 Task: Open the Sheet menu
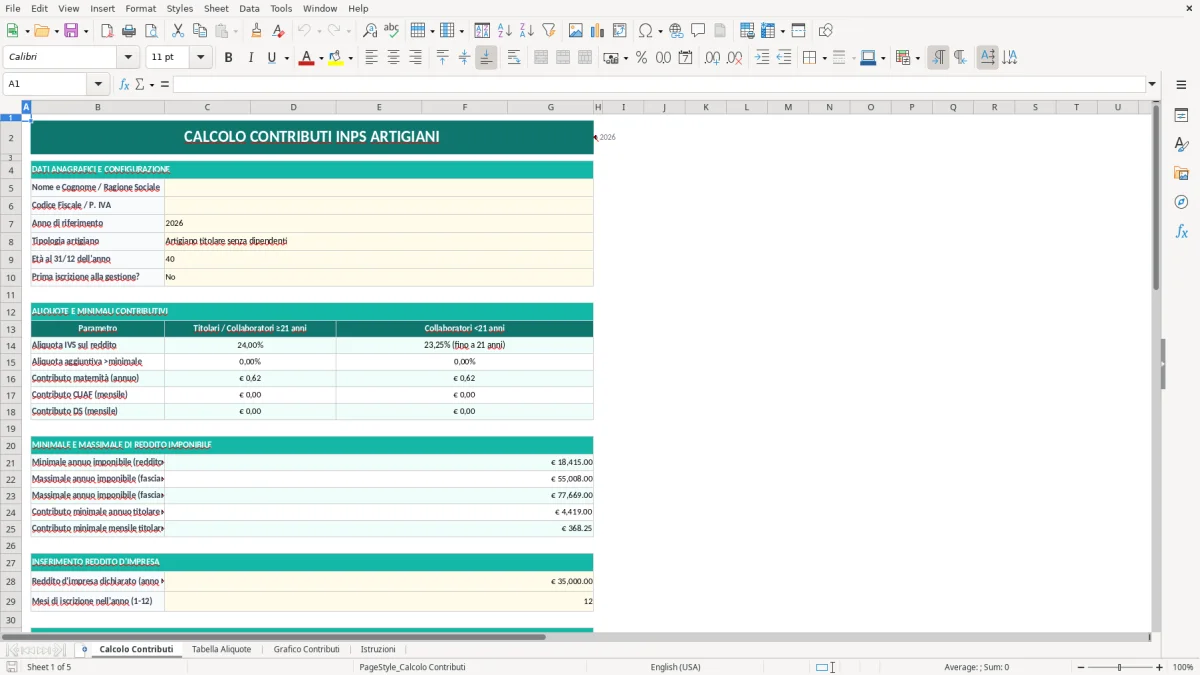click(216, 8)
